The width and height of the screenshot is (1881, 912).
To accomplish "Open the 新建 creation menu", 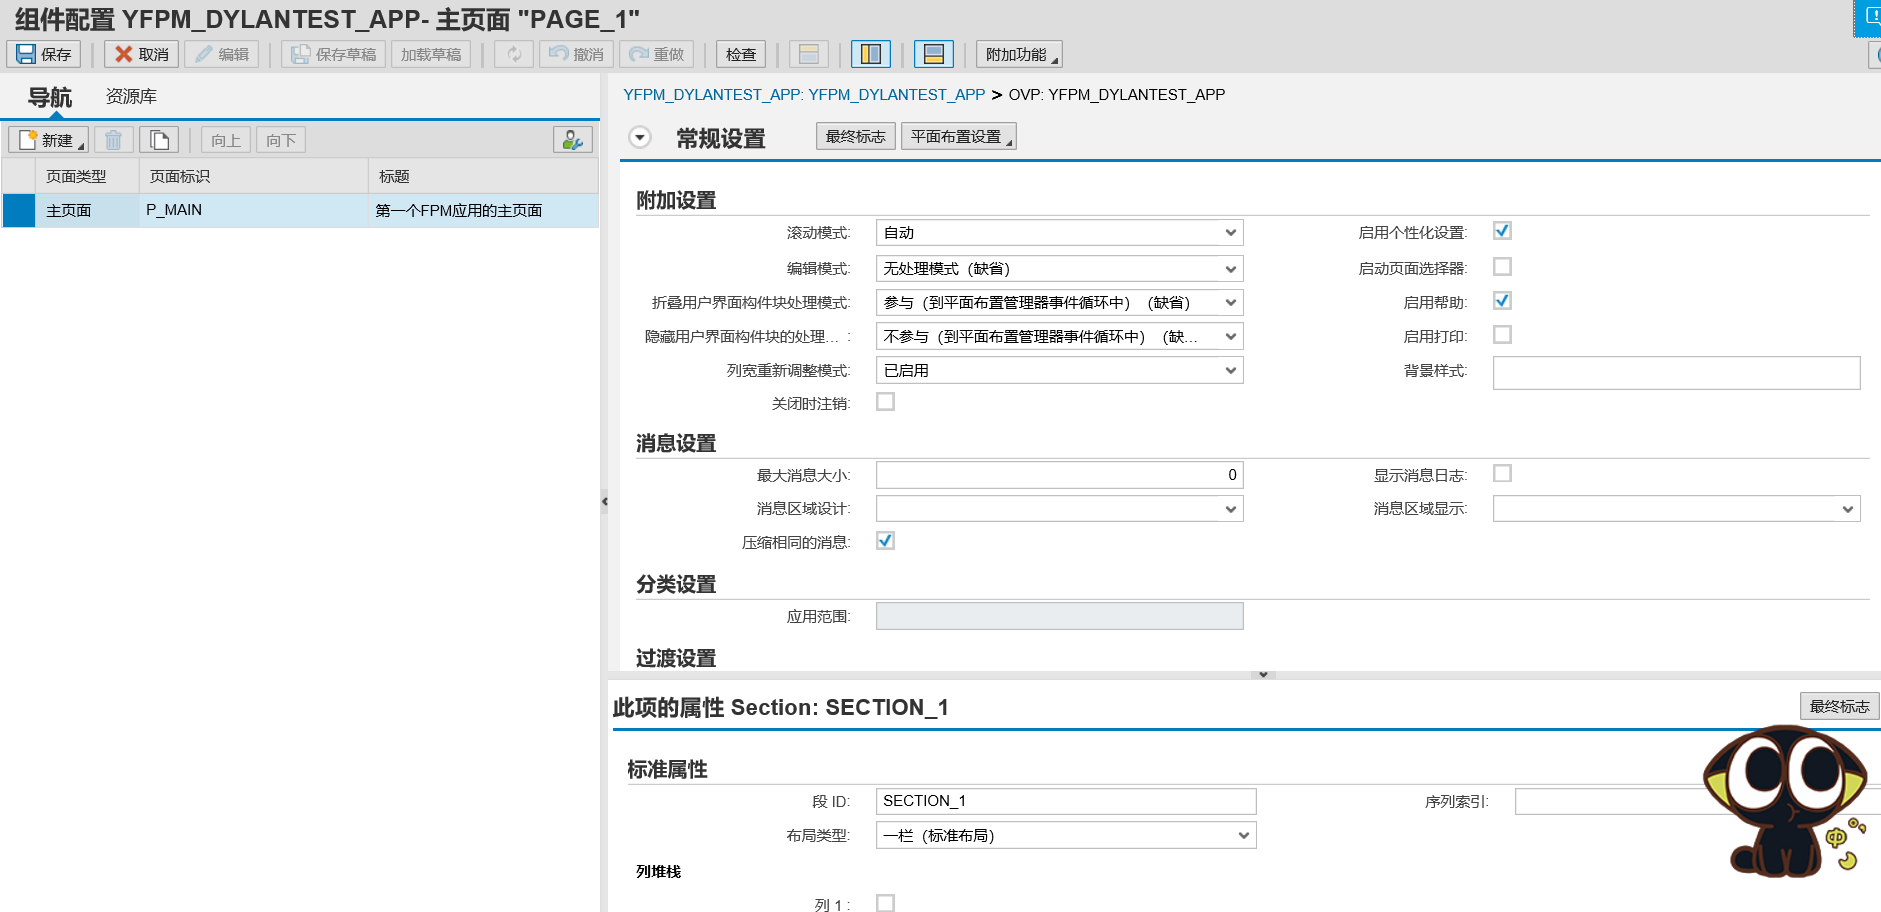I will [x=48, y=139].
